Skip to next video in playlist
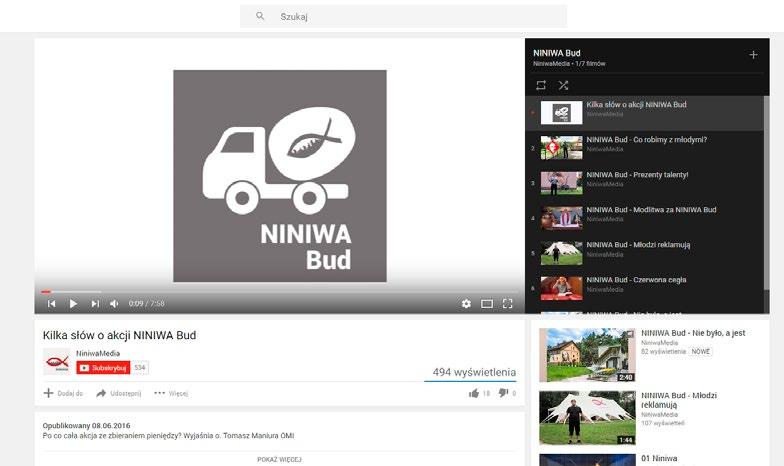This screenshot has height=466, width=784. click(x=95, y=304)
